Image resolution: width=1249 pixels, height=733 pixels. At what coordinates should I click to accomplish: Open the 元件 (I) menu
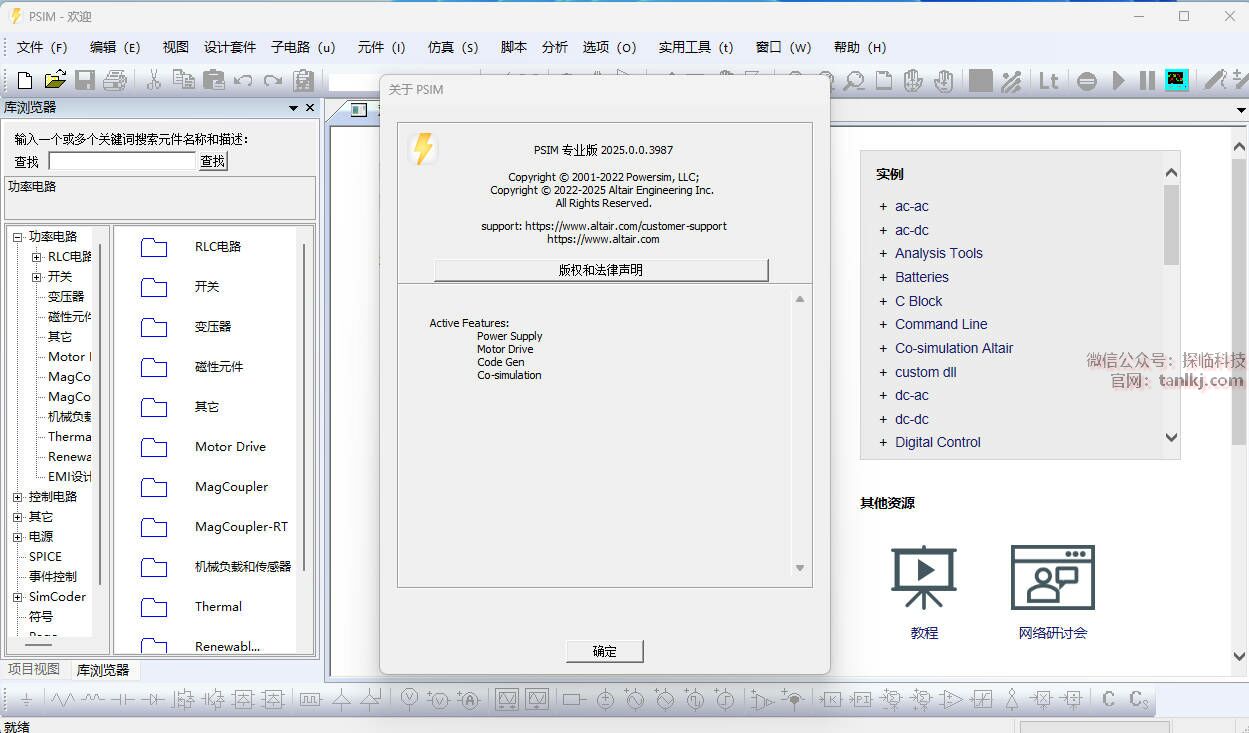pos(381,47)
